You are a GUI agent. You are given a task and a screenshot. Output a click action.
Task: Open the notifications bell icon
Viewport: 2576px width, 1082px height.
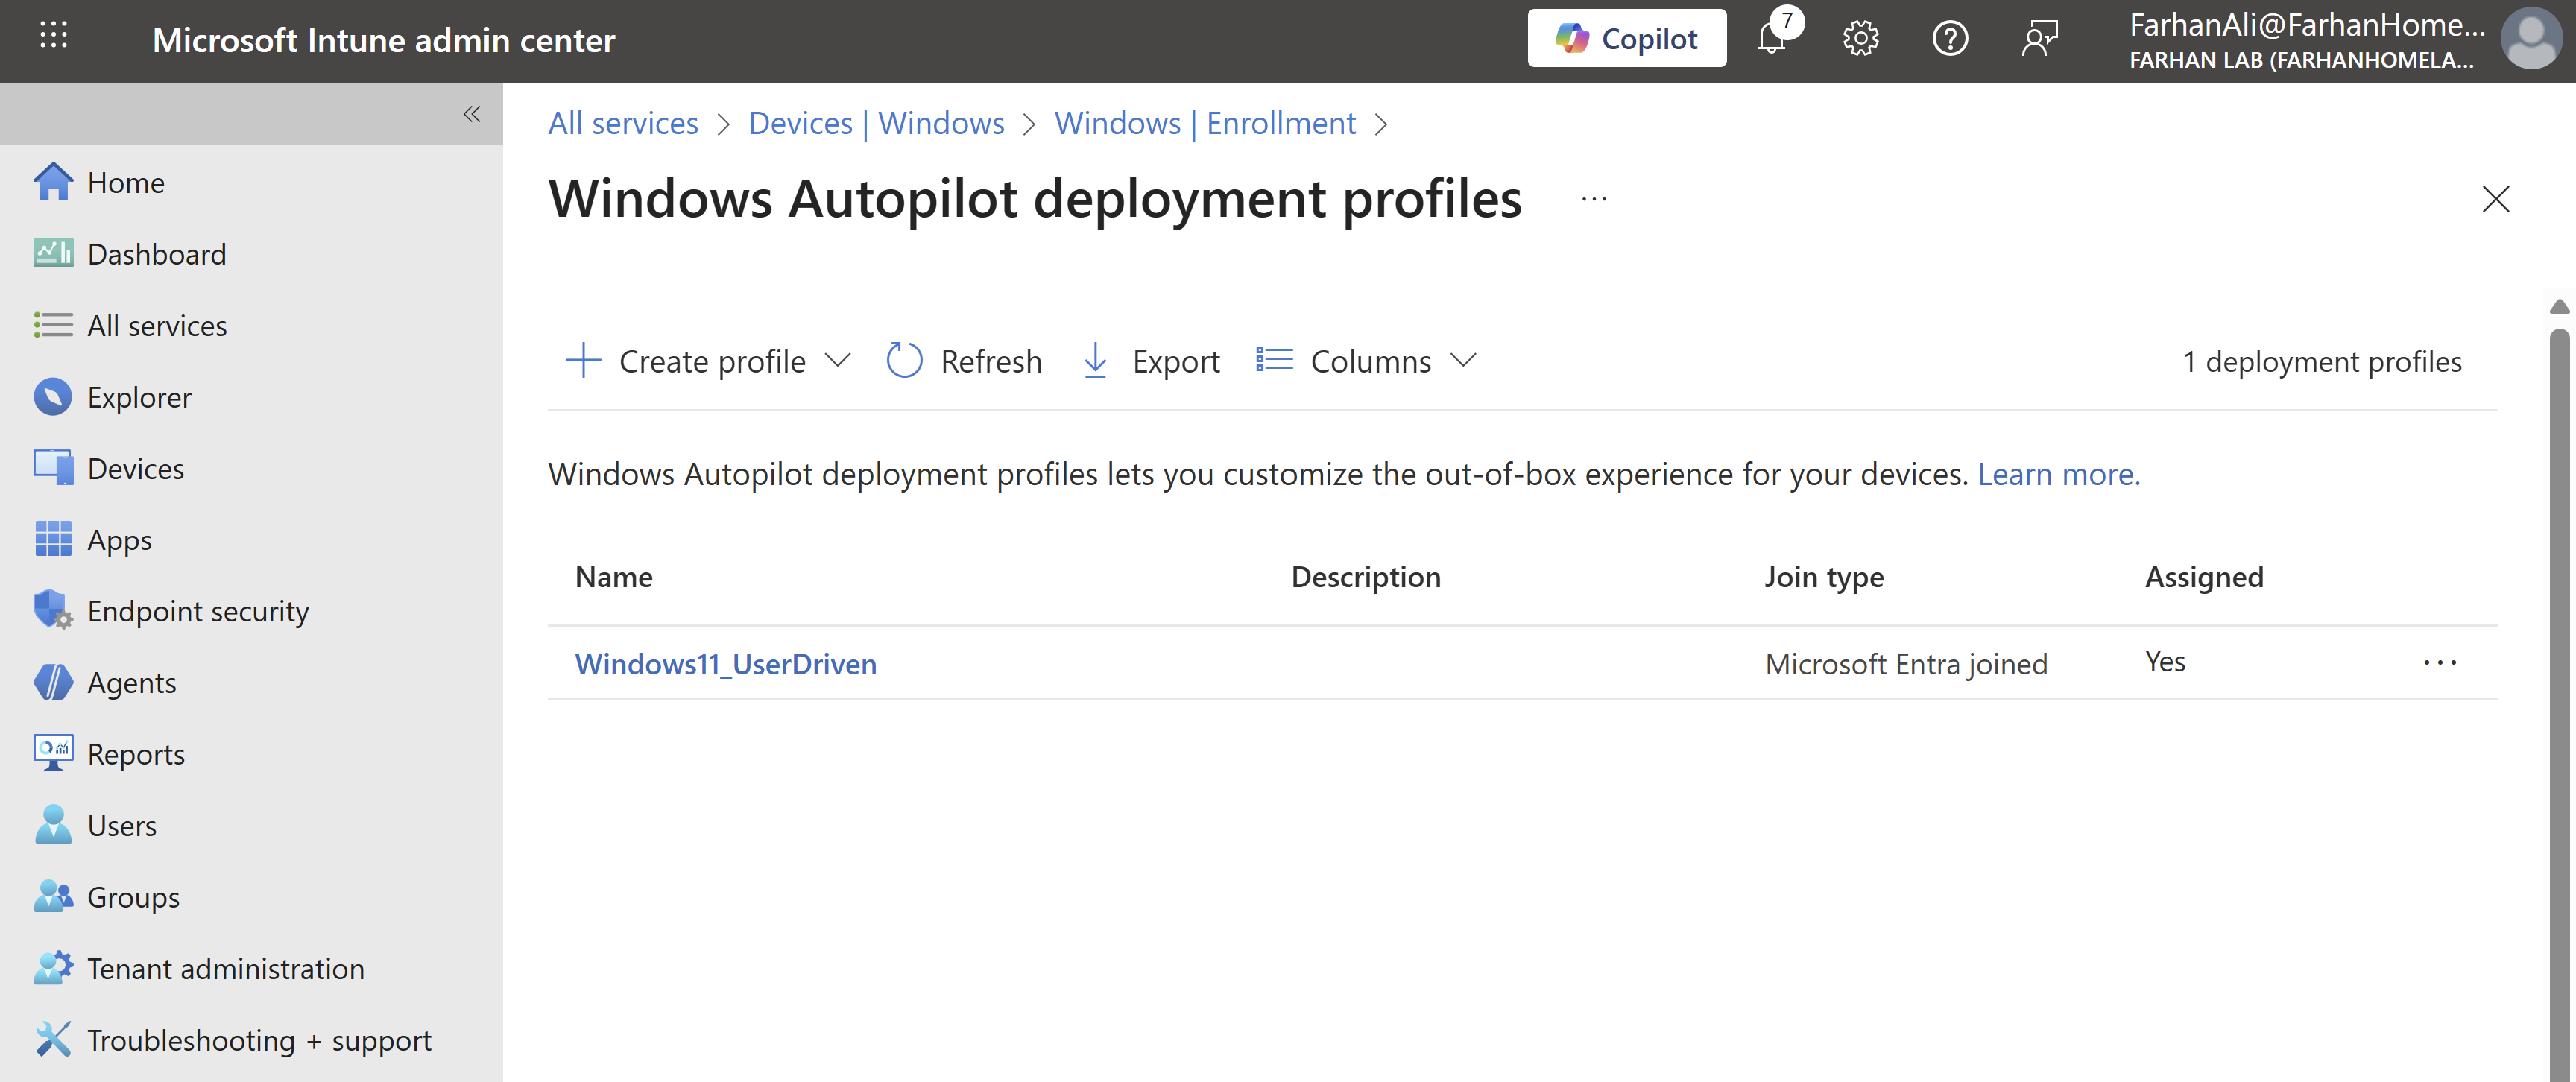(1772, 40)
